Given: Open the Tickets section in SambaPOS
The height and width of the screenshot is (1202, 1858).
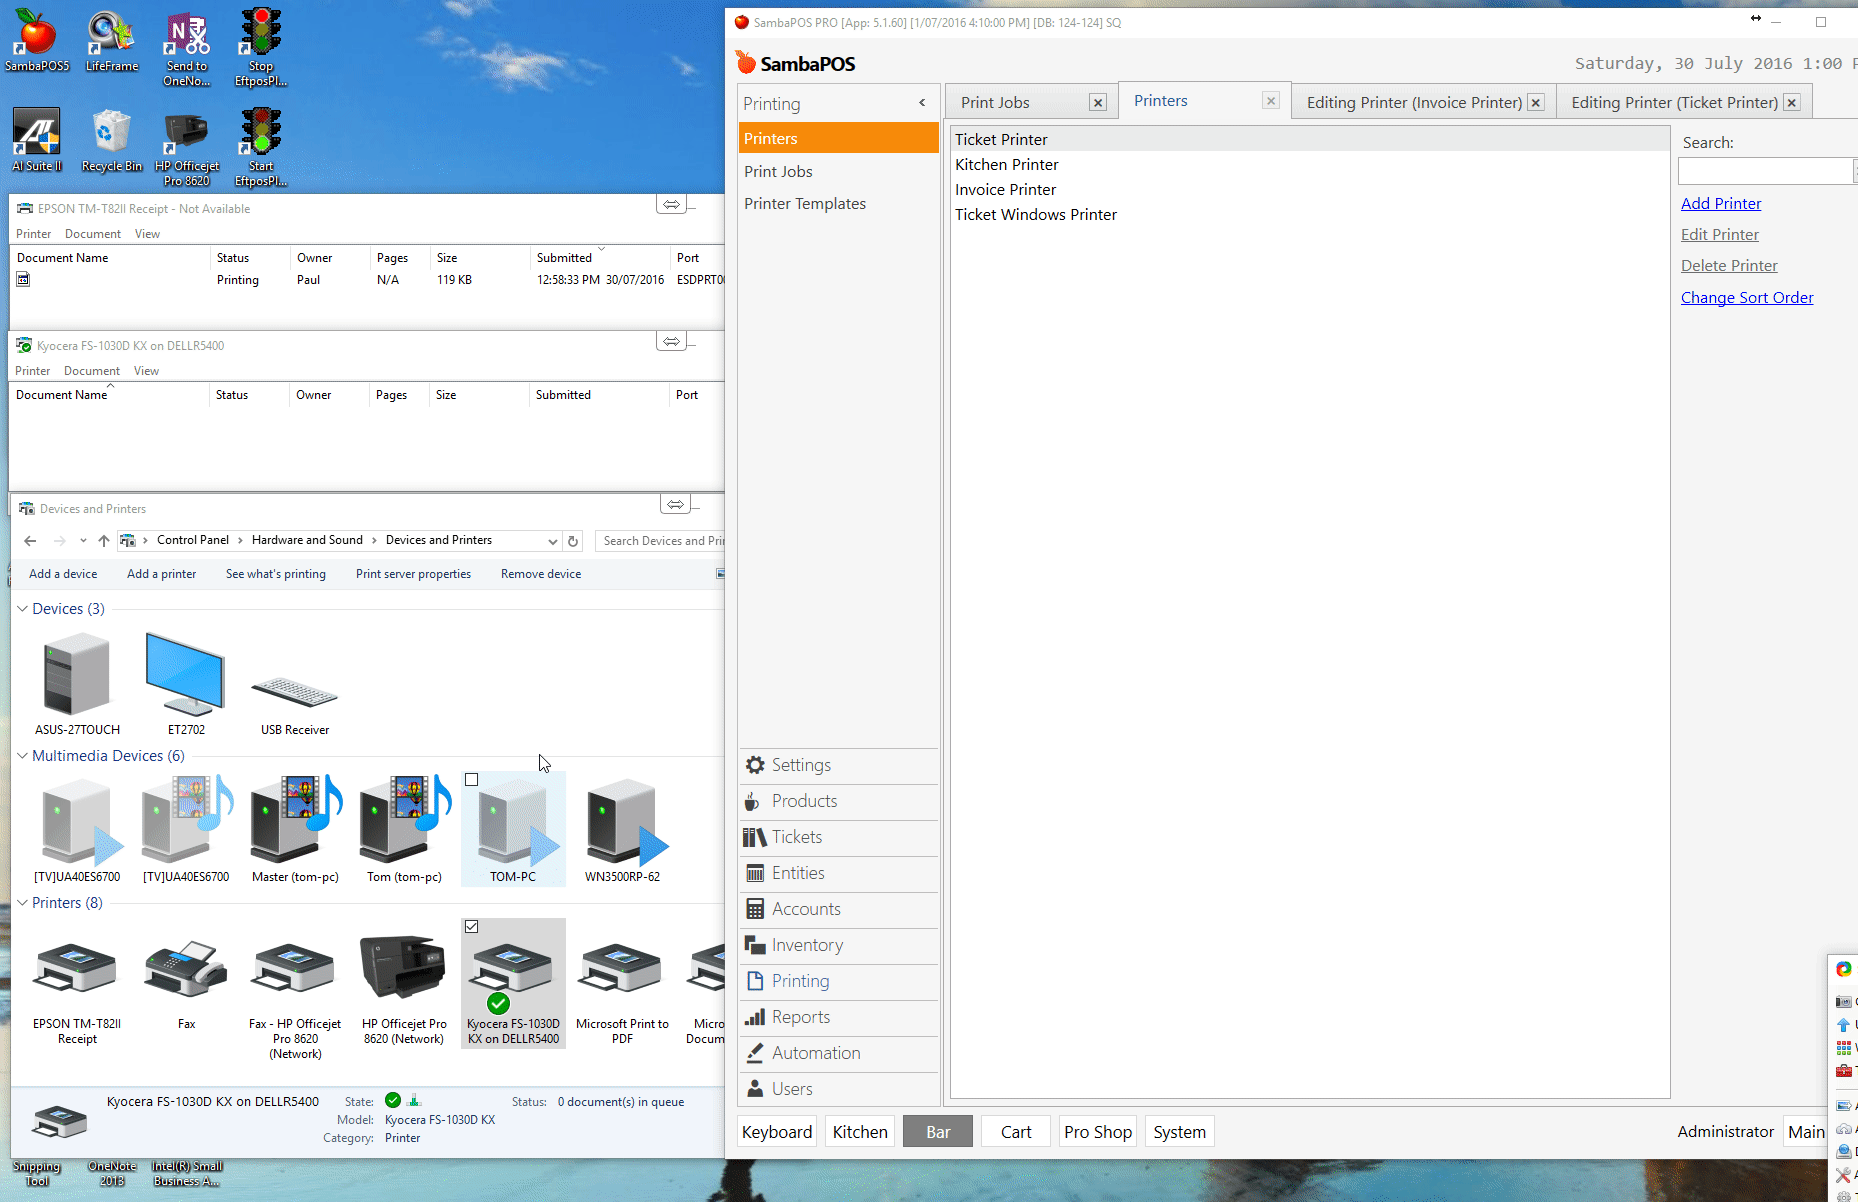Looking at the screenshot, I should (x=838, y=837).
